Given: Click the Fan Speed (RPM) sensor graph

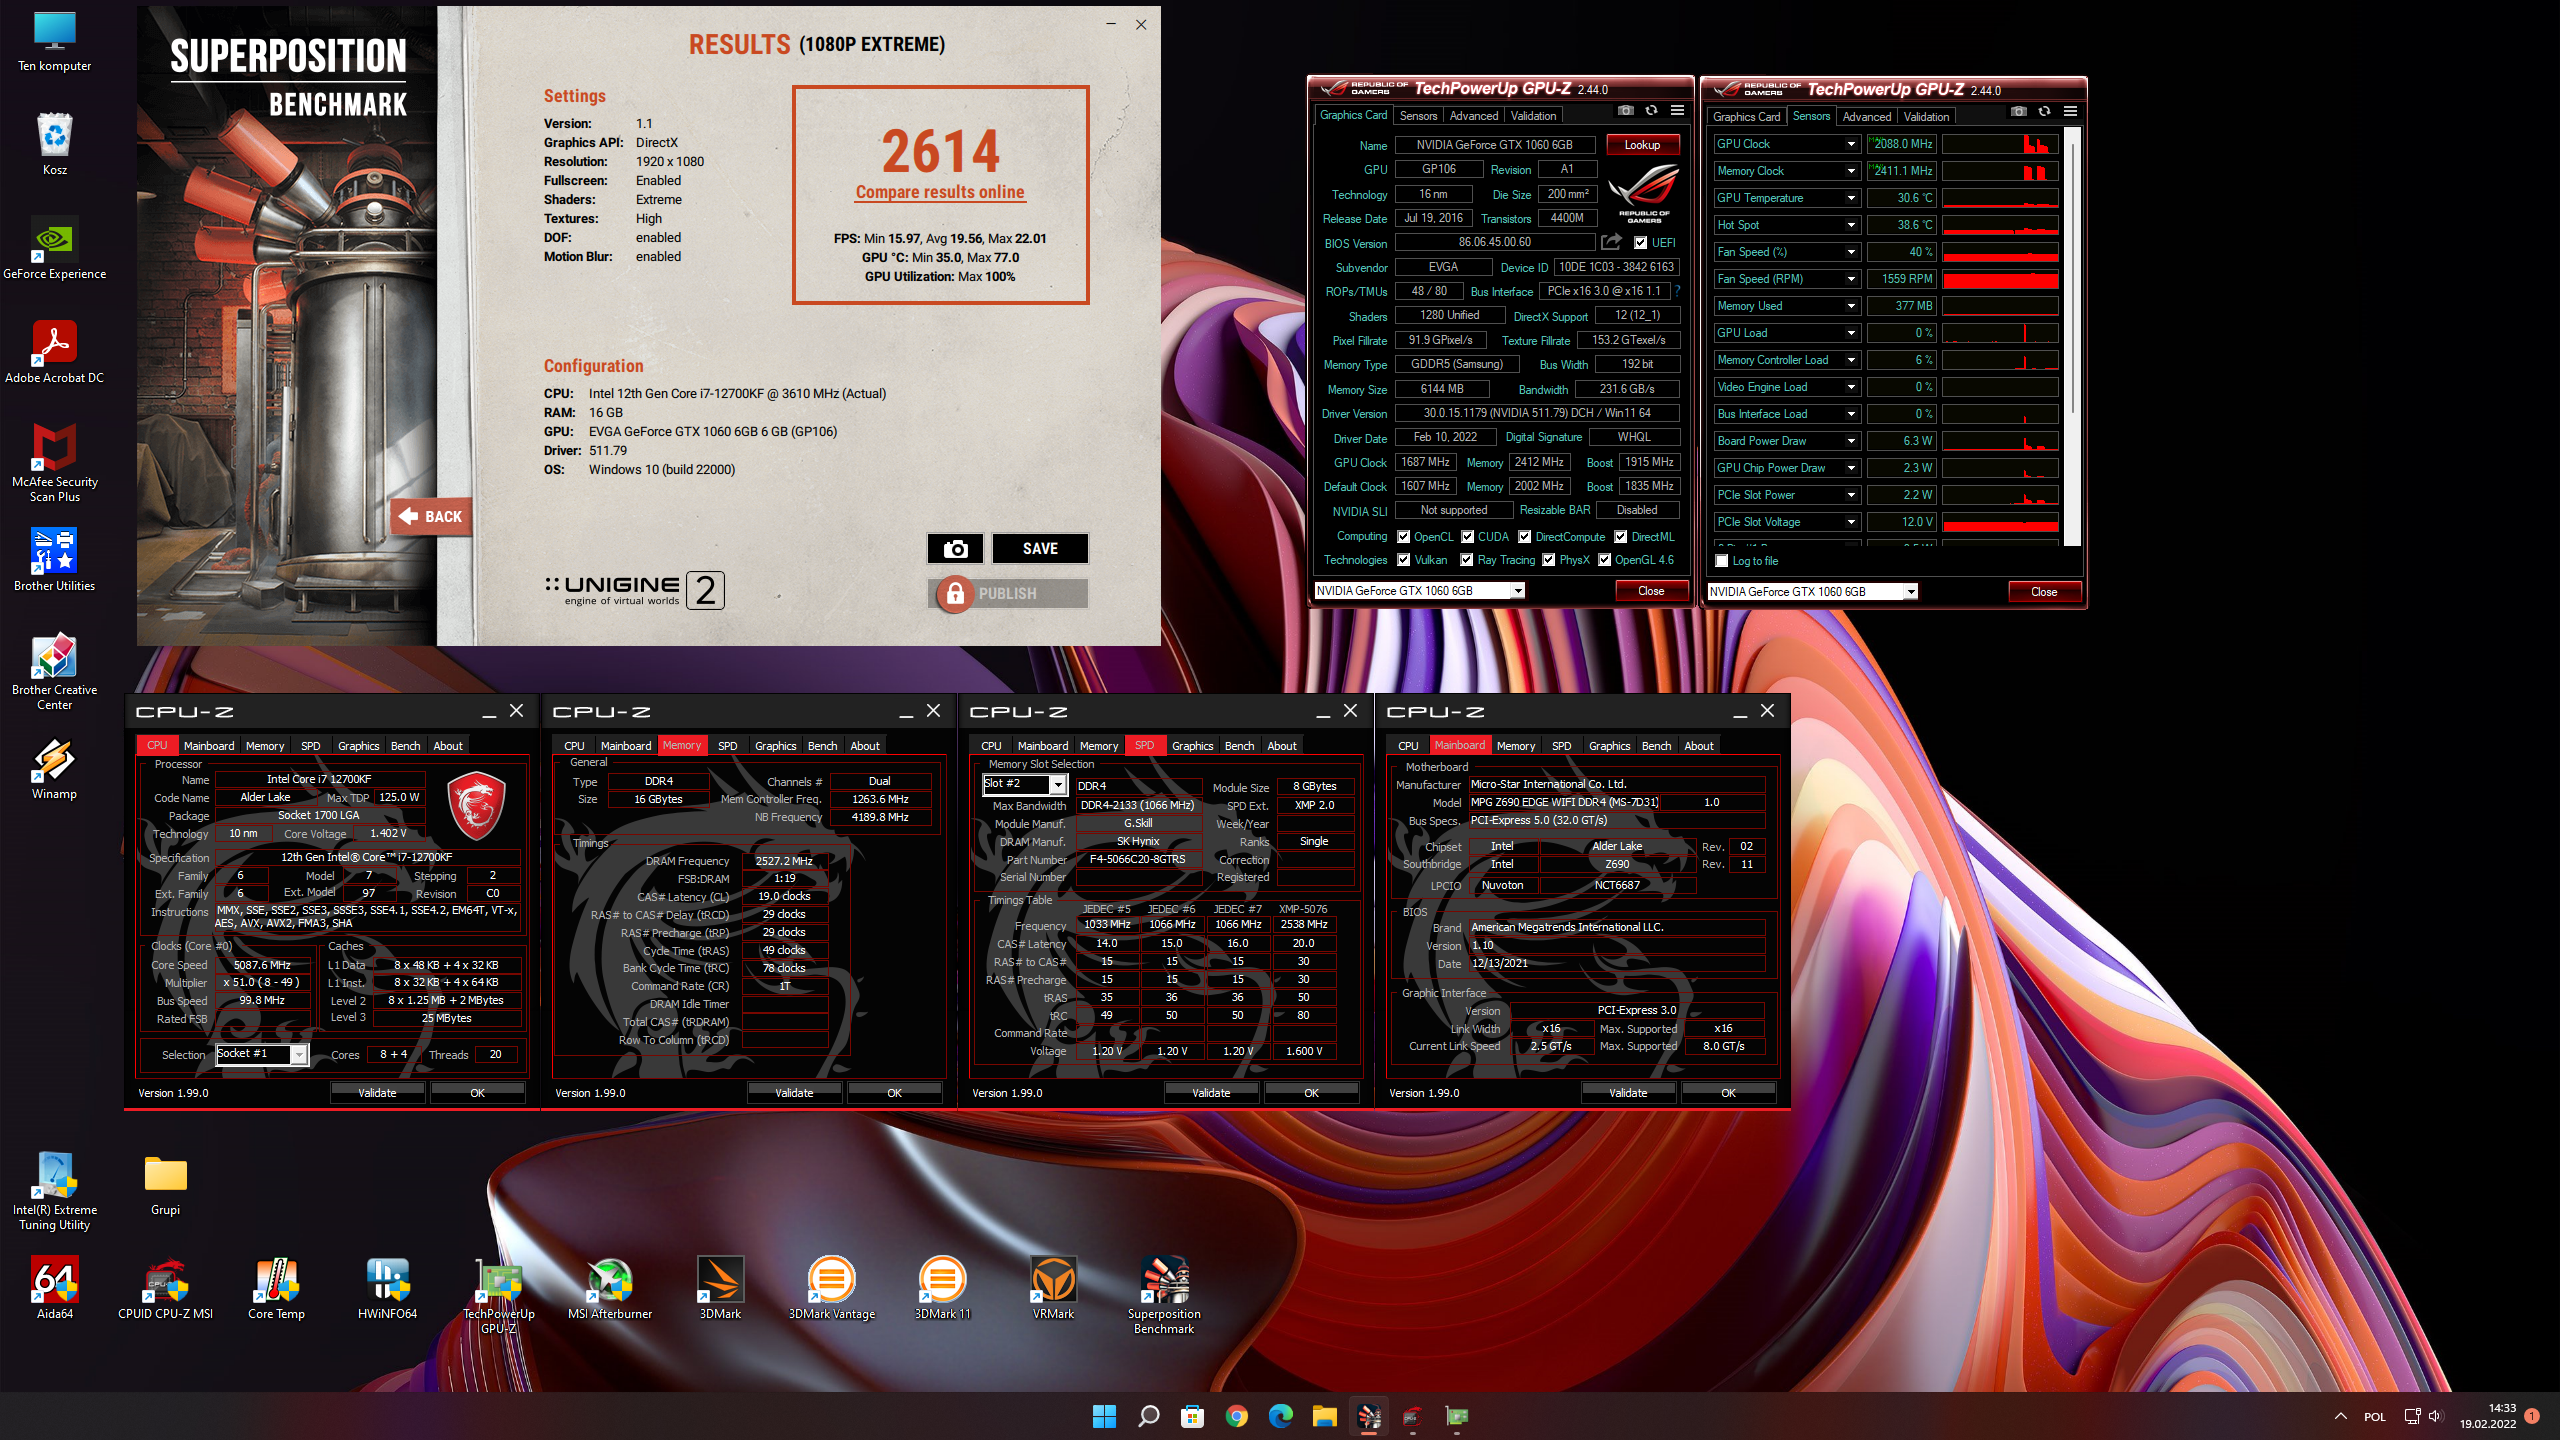Looking at the screenshot, I should pyautogui.click(x=2000, y=279).
